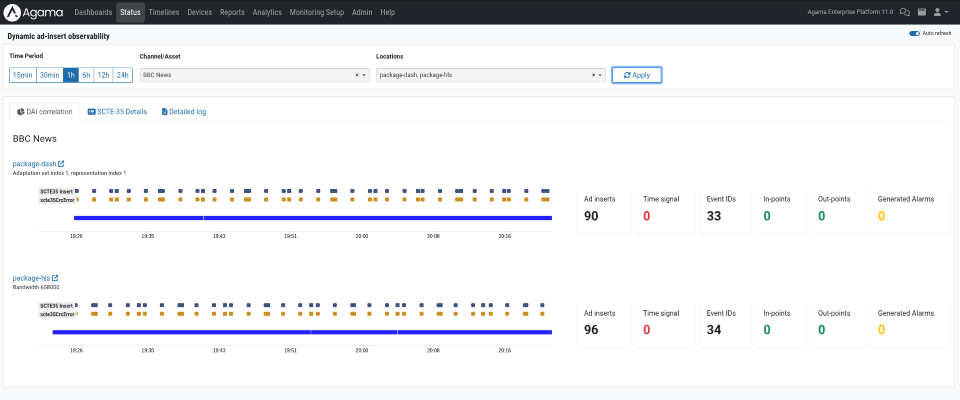
Task: Expand the Channel/Asset dropdown
Action: click(x=364, y=75)
